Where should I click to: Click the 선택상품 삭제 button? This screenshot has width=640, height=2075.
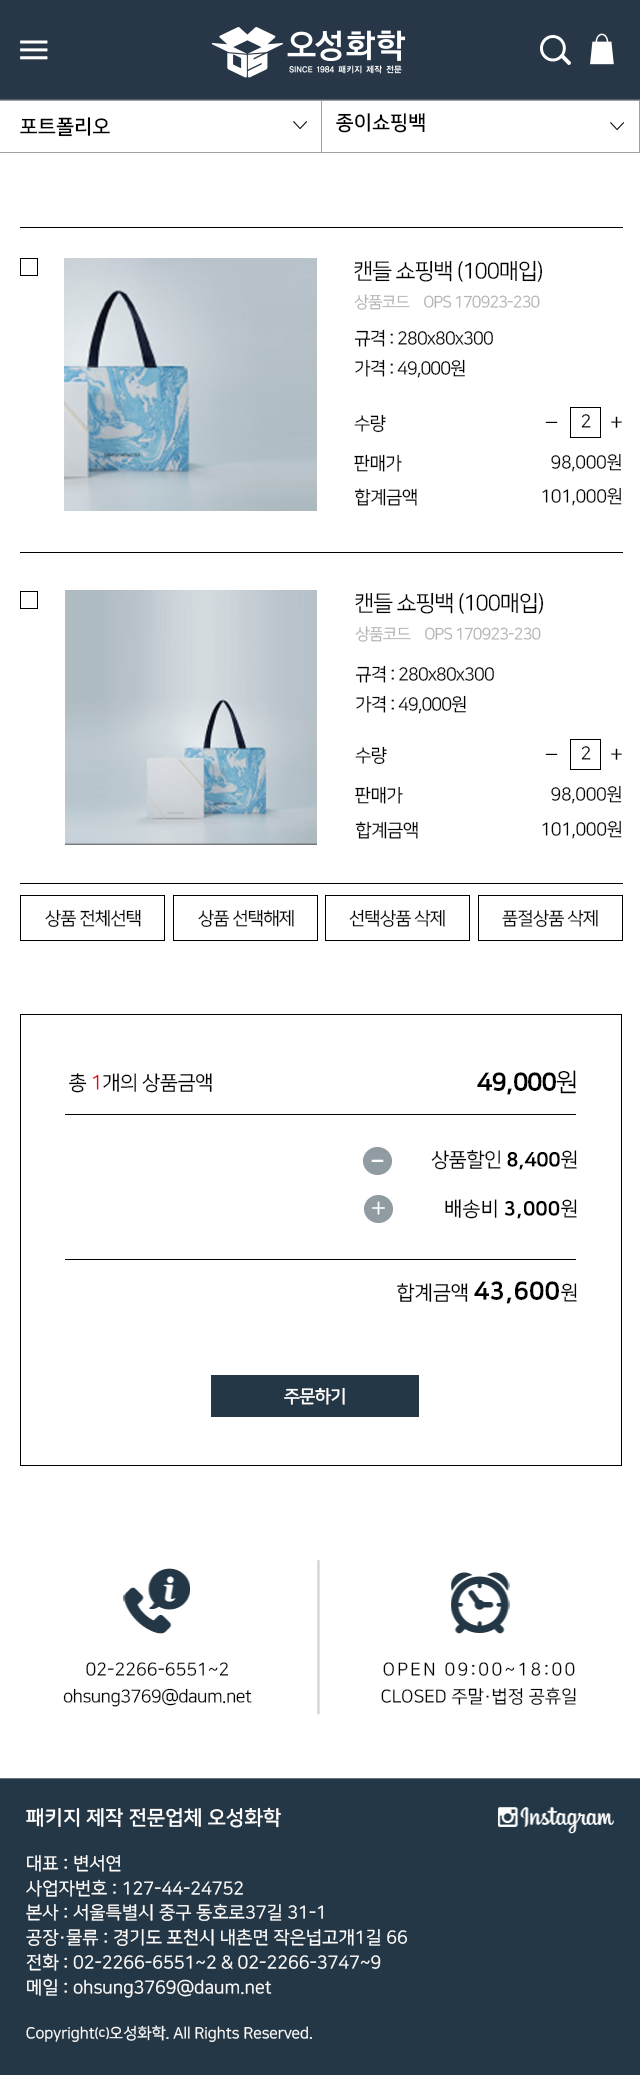[x=397, y=917]
